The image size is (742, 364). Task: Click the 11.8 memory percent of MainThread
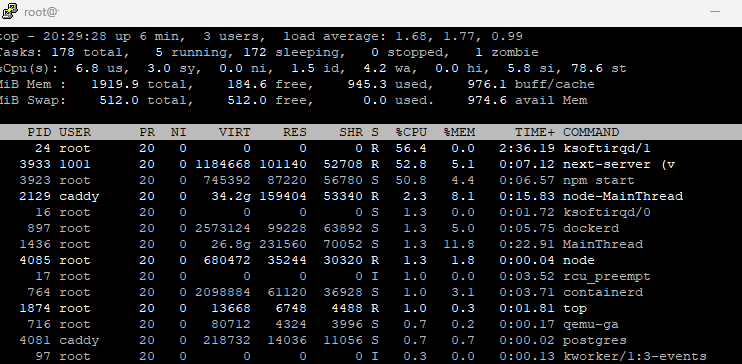(459, 244)
